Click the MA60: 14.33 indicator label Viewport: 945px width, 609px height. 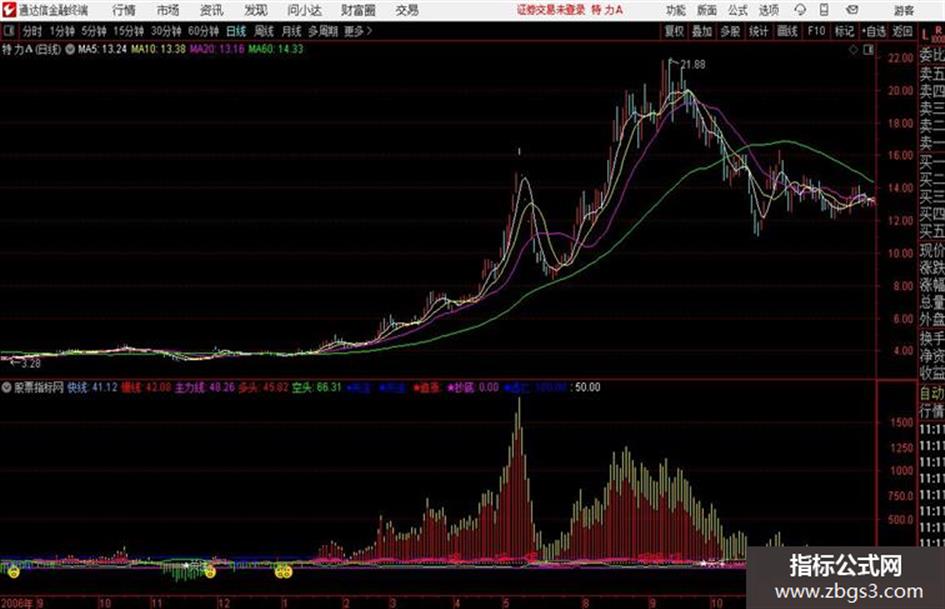[276, 49]
